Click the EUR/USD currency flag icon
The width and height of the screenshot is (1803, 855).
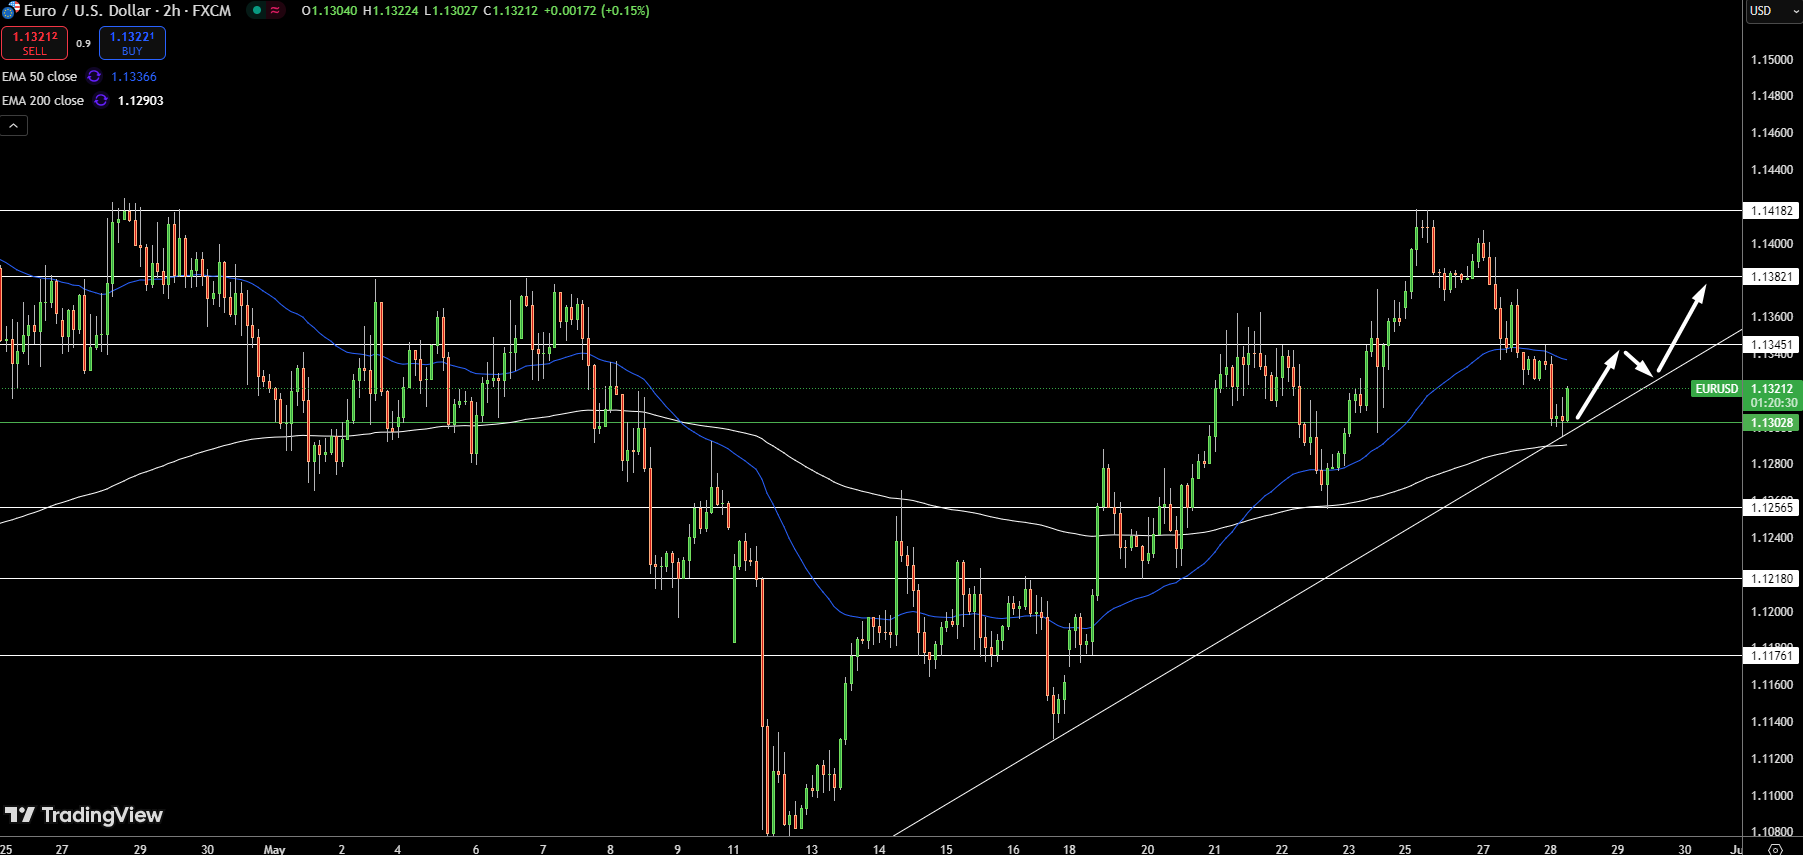click(x=11, y=11)
